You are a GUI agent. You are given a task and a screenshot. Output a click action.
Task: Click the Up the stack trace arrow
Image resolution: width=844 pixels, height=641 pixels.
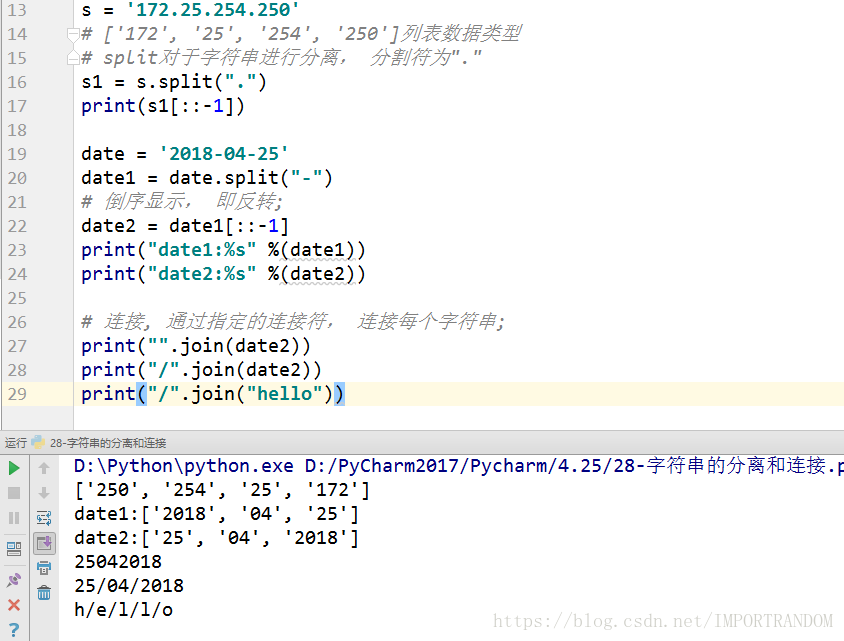tap(44, 468)
